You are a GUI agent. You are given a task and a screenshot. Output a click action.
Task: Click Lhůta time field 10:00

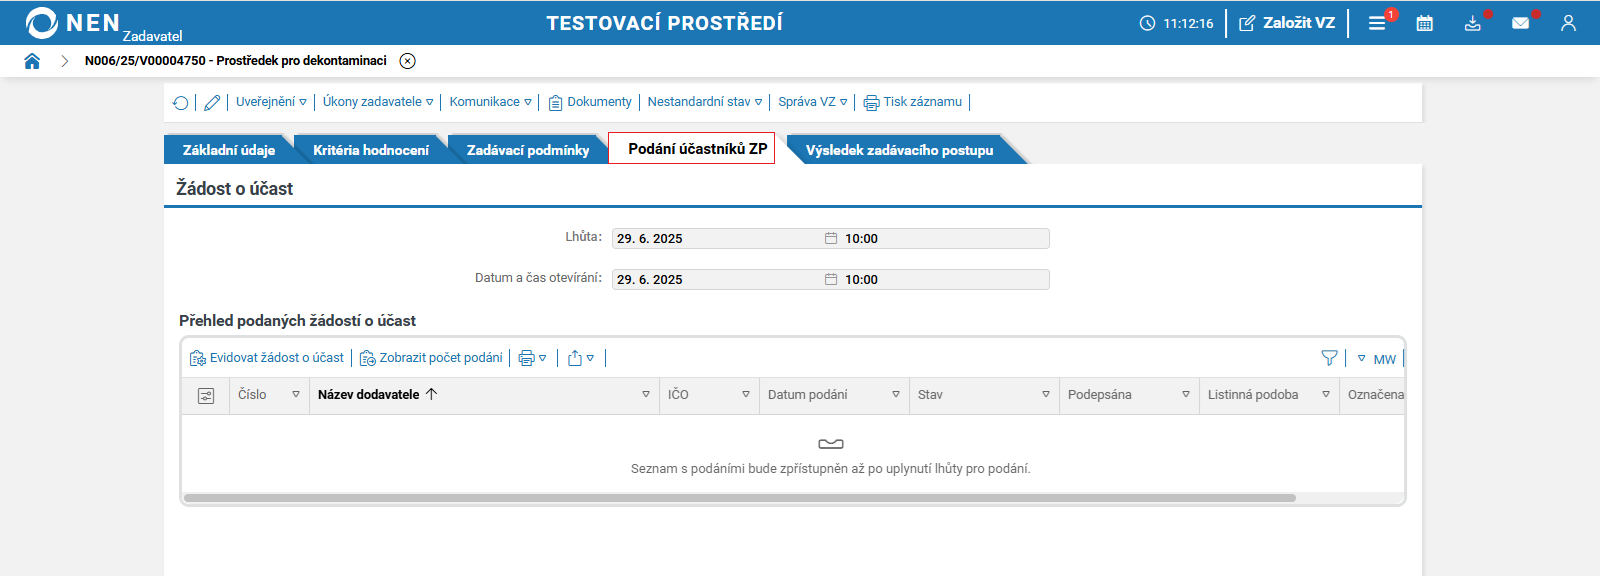click(x=945, y=238)
